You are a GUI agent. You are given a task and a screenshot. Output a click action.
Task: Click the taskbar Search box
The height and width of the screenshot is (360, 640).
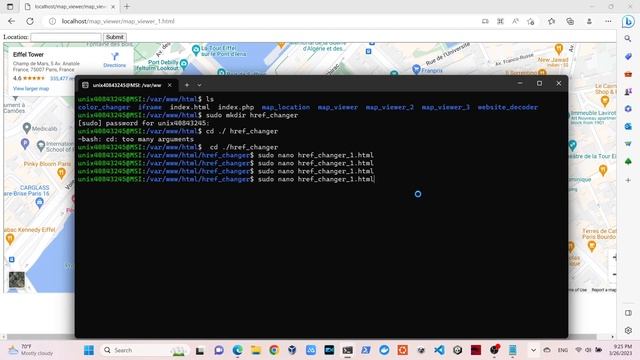click(x=144, y=350)
